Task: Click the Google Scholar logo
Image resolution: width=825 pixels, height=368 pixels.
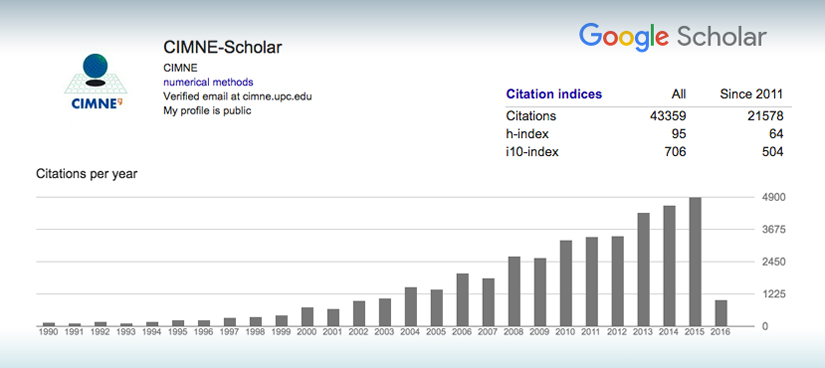Action: (x=672, y=38)
